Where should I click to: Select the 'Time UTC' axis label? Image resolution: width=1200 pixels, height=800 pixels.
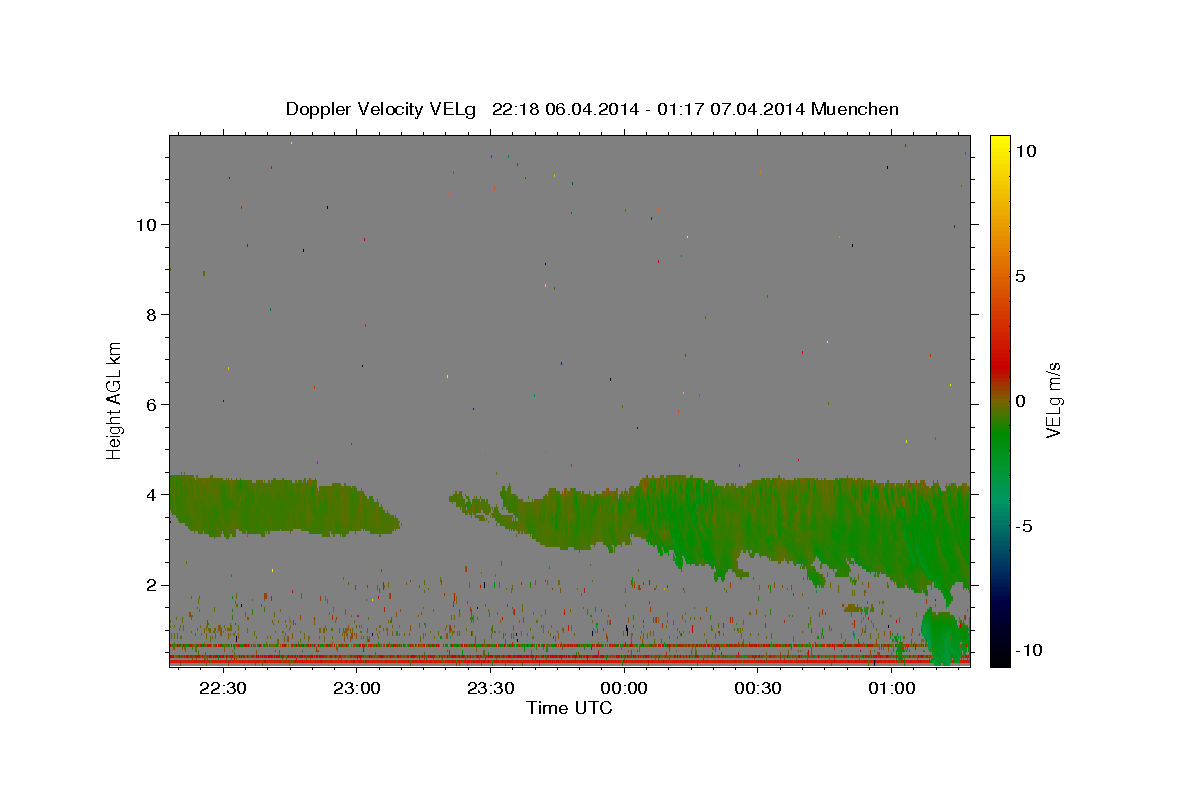(569, 708)
